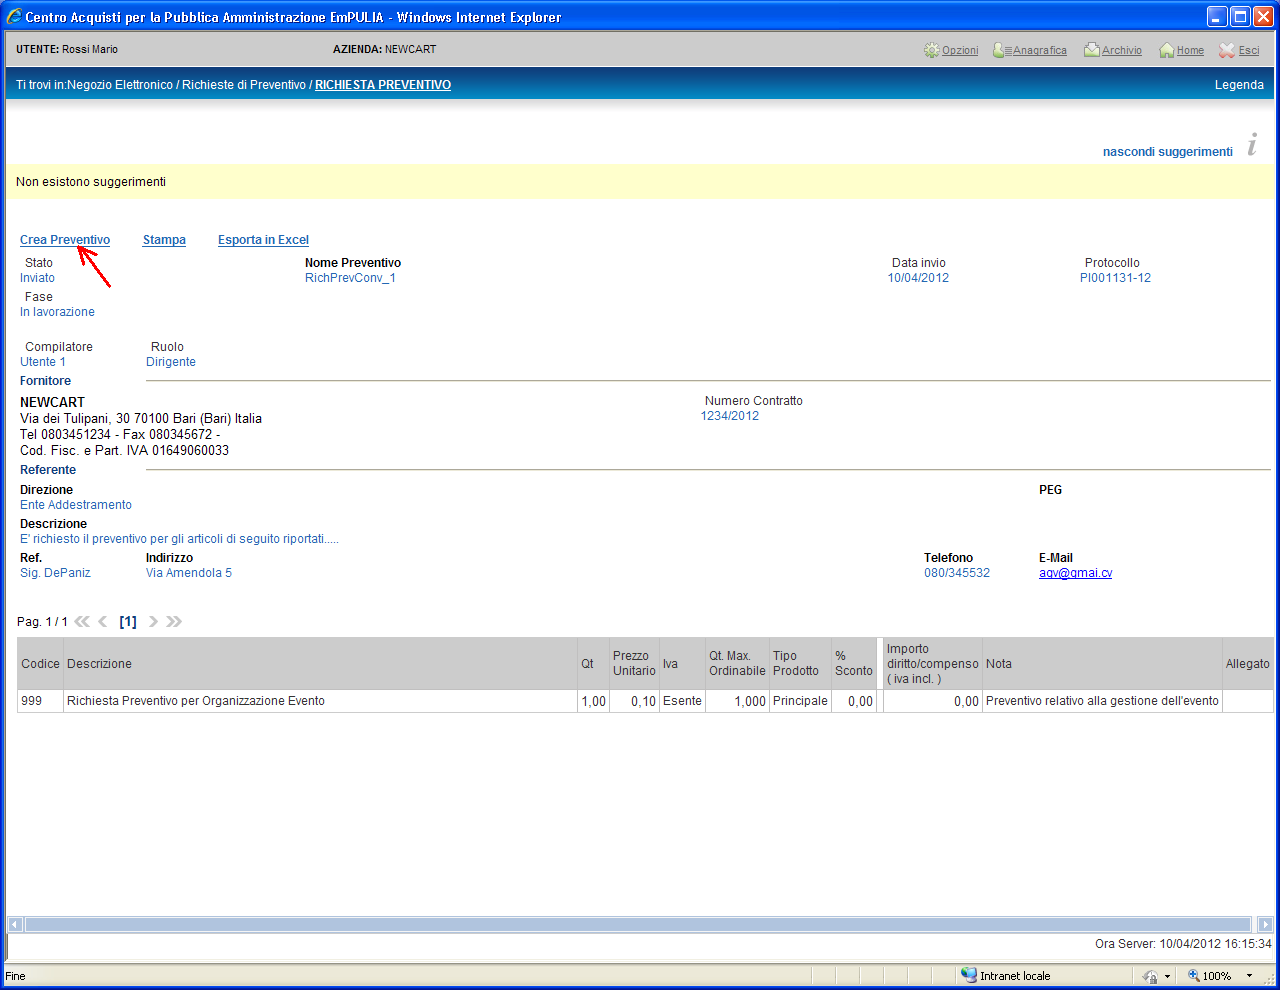
Task: Click Sig. DePaniz referent name
Action: tap(55, 573)
